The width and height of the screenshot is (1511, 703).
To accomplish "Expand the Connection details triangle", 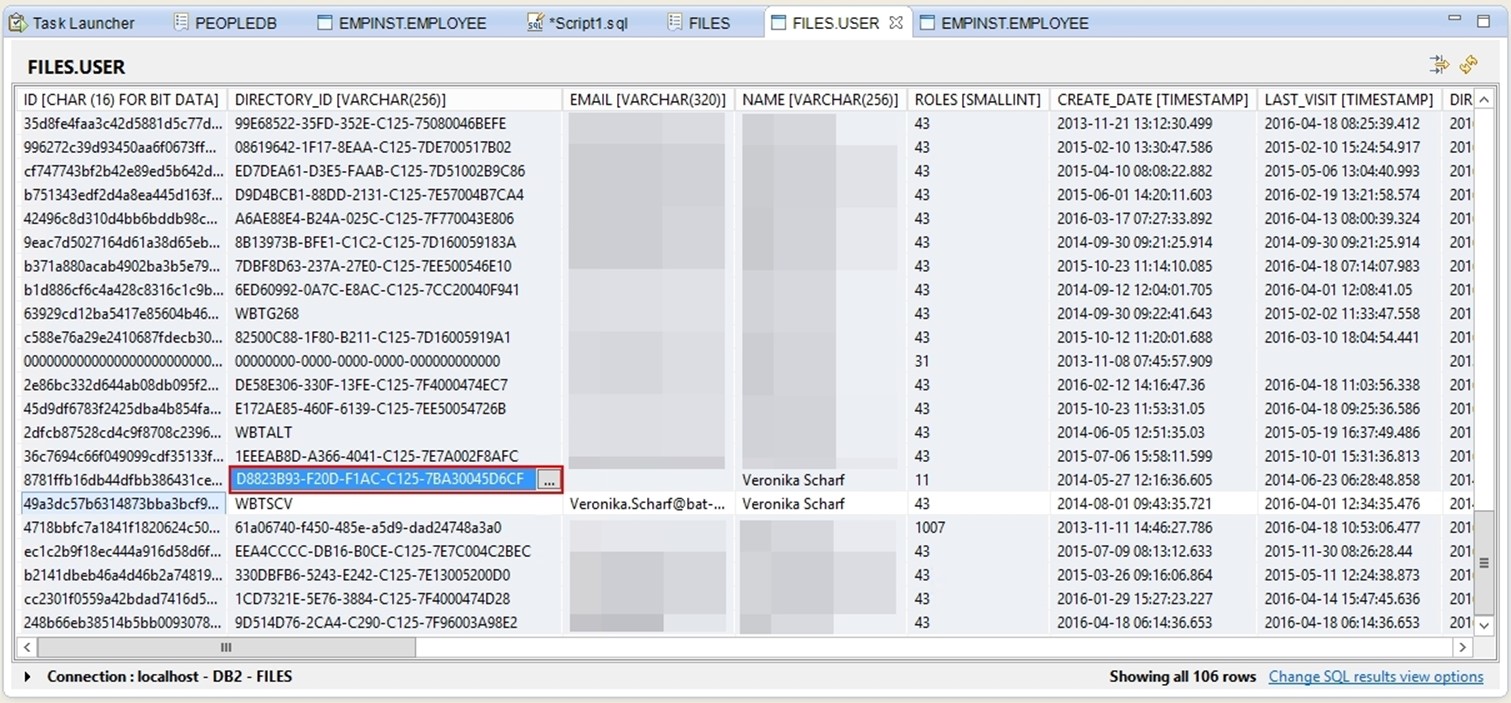I will [28, 677].
